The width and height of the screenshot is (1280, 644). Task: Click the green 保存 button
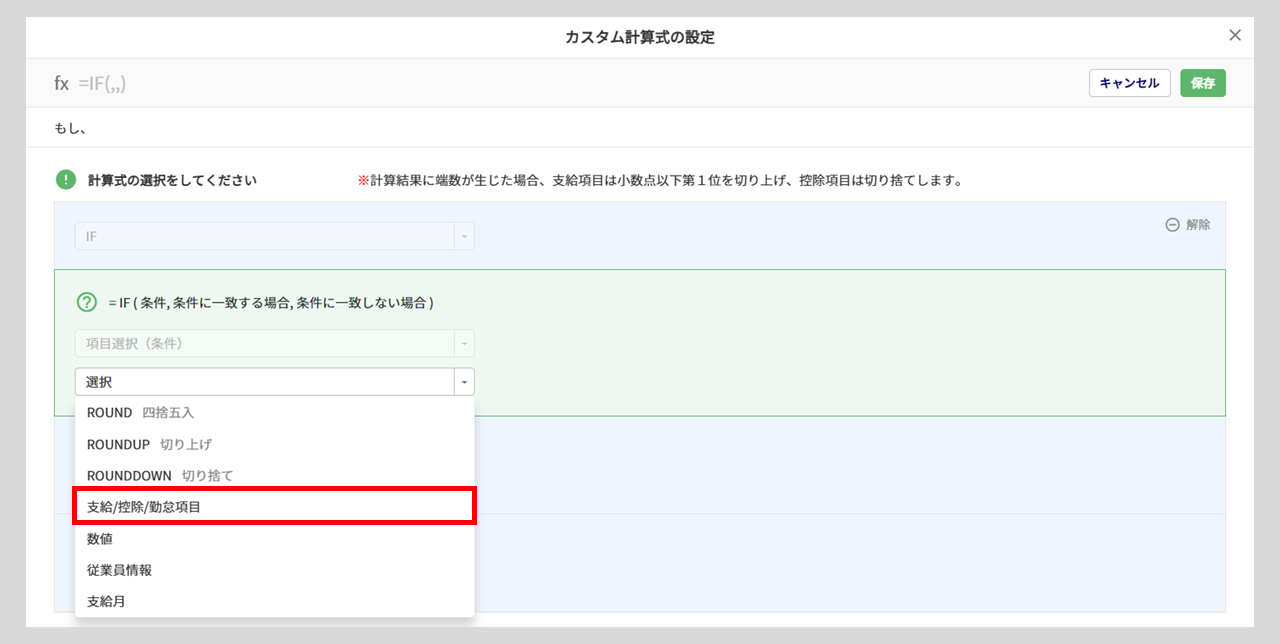click(x=1202, y=83)
